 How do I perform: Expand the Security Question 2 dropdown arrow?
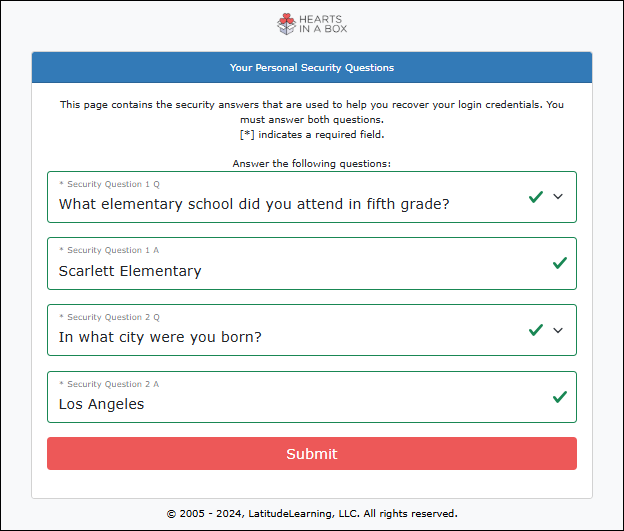pyautogui.click(x=558, y=330)
